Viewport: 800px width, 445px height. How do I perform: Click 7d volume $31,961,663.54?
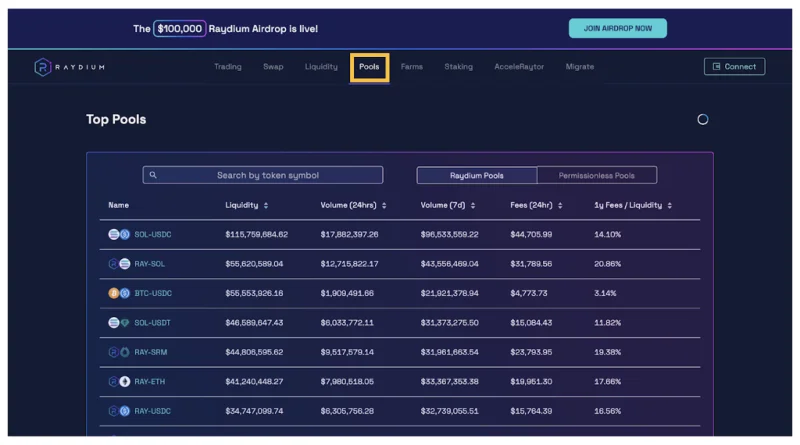449,352
